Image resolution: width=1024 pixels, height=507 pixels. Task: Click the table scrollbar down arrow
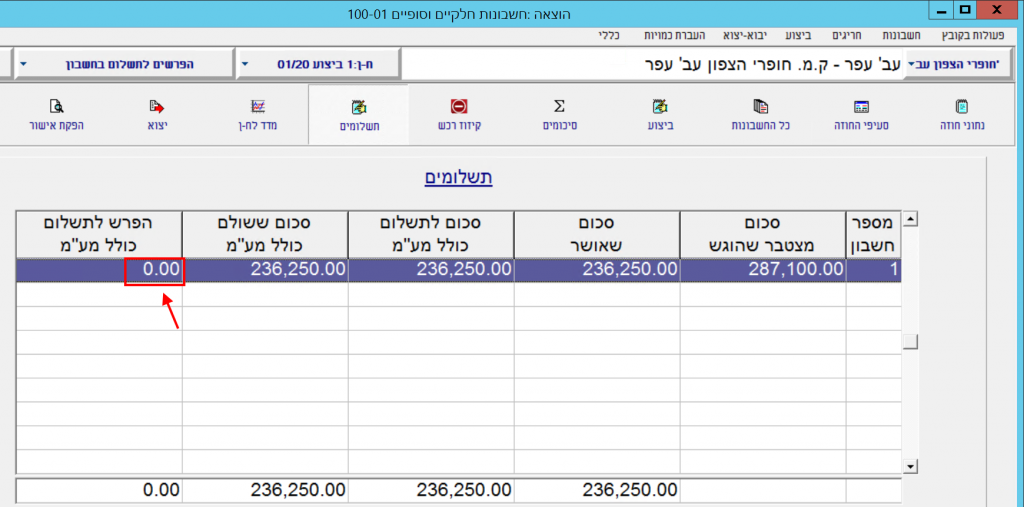[x=910, y=465]
